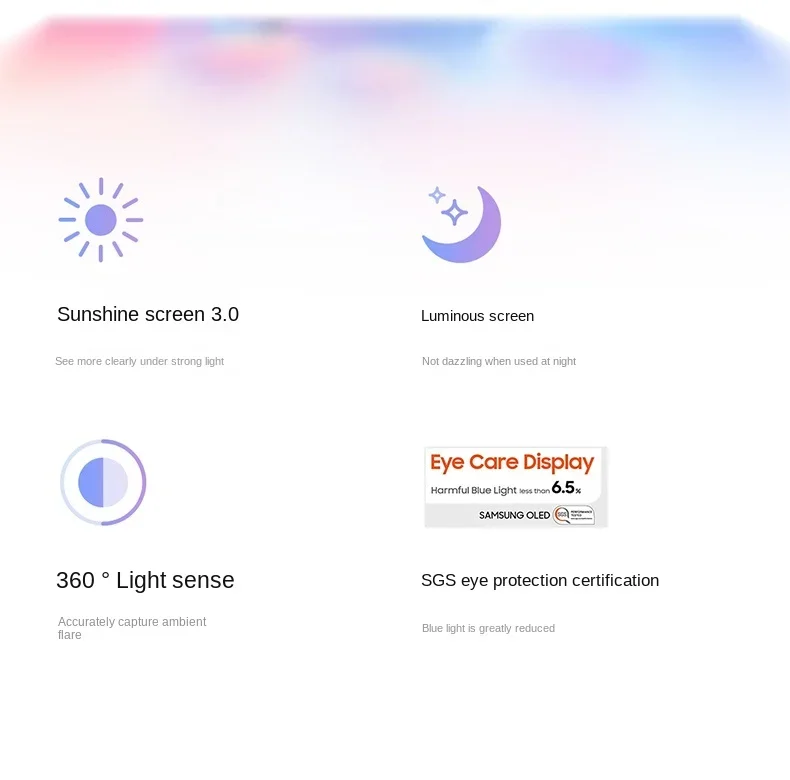790x780 pixels.
Task: Click the 360 ° Light sense heading
Action: (145, 580)
